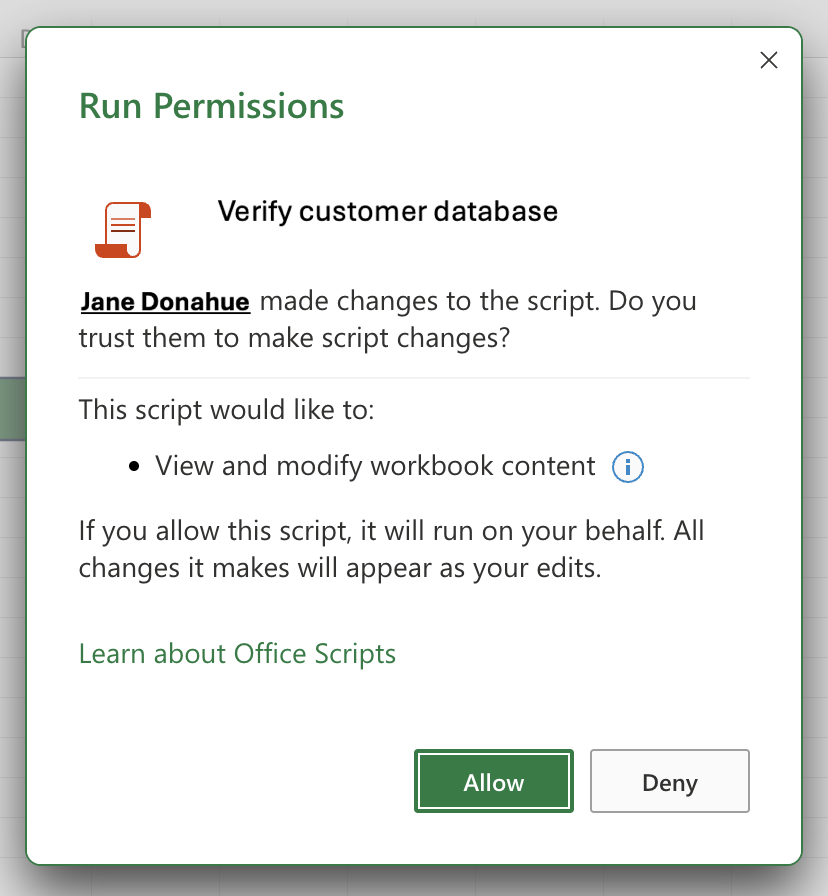828x896 pixels.
Task: Select the 'Verify customer database' script name
Action: click(387, 211)
